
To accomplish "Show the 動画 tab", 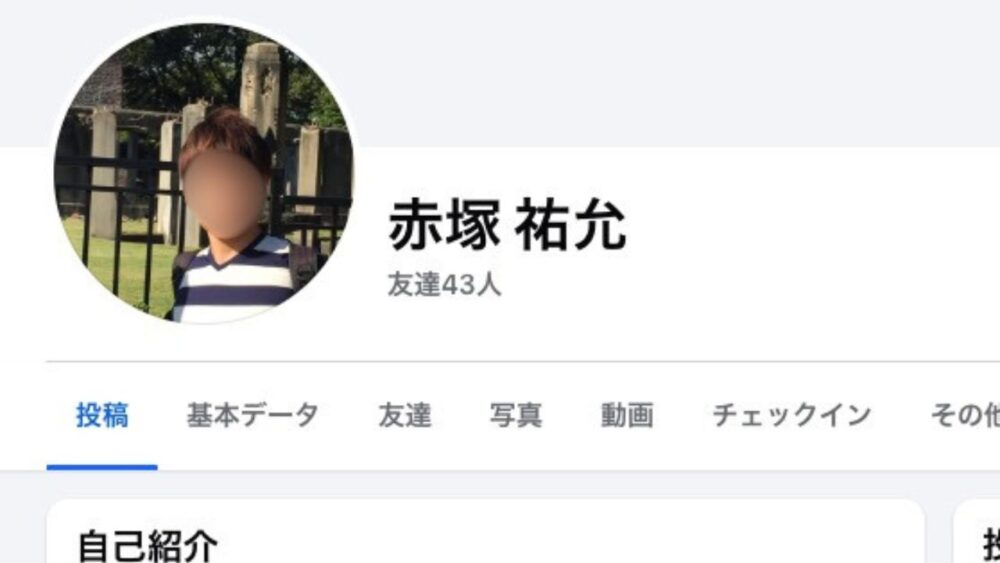I will 627,415.
